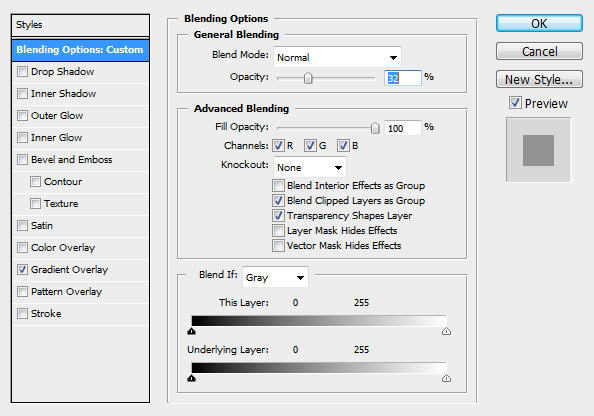Viewport: 594px width, 416px height.
Task: Open the Gradient Overlay settings label
Action: (69, 269)
